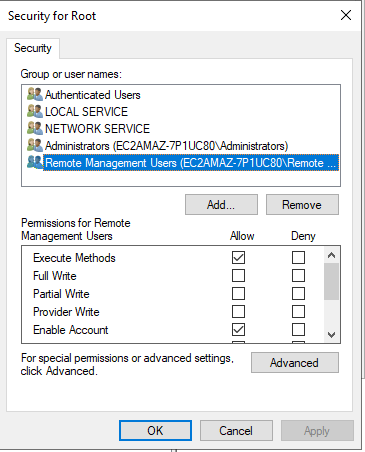Click the NETWORK SERVICE group icon
Screen dimensions: 365x452
click(35, 129)
